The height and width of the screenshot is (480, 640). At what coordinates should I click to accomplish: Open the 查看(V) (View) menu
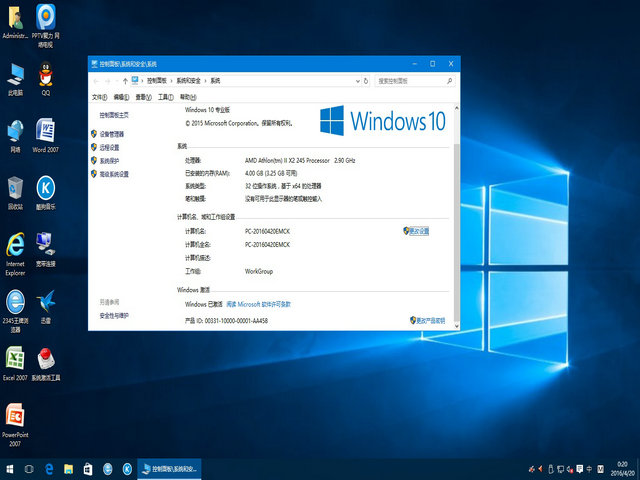tap(143, 97)
